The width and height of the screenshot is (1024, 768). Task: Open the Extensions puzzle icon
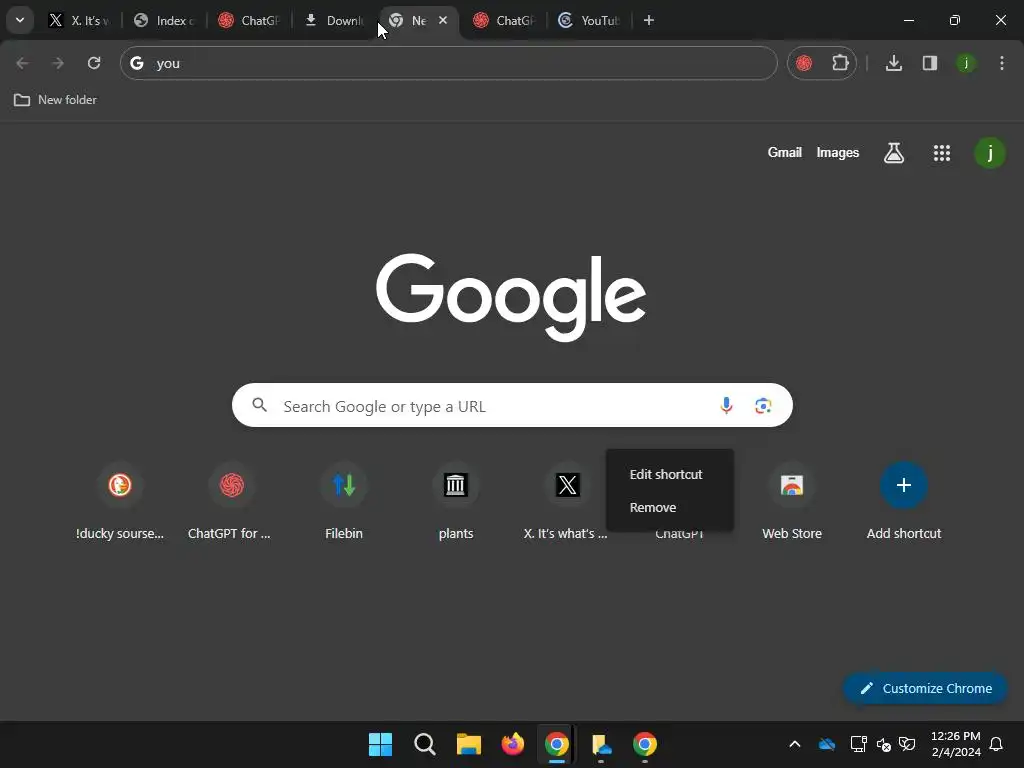(840, 63)
